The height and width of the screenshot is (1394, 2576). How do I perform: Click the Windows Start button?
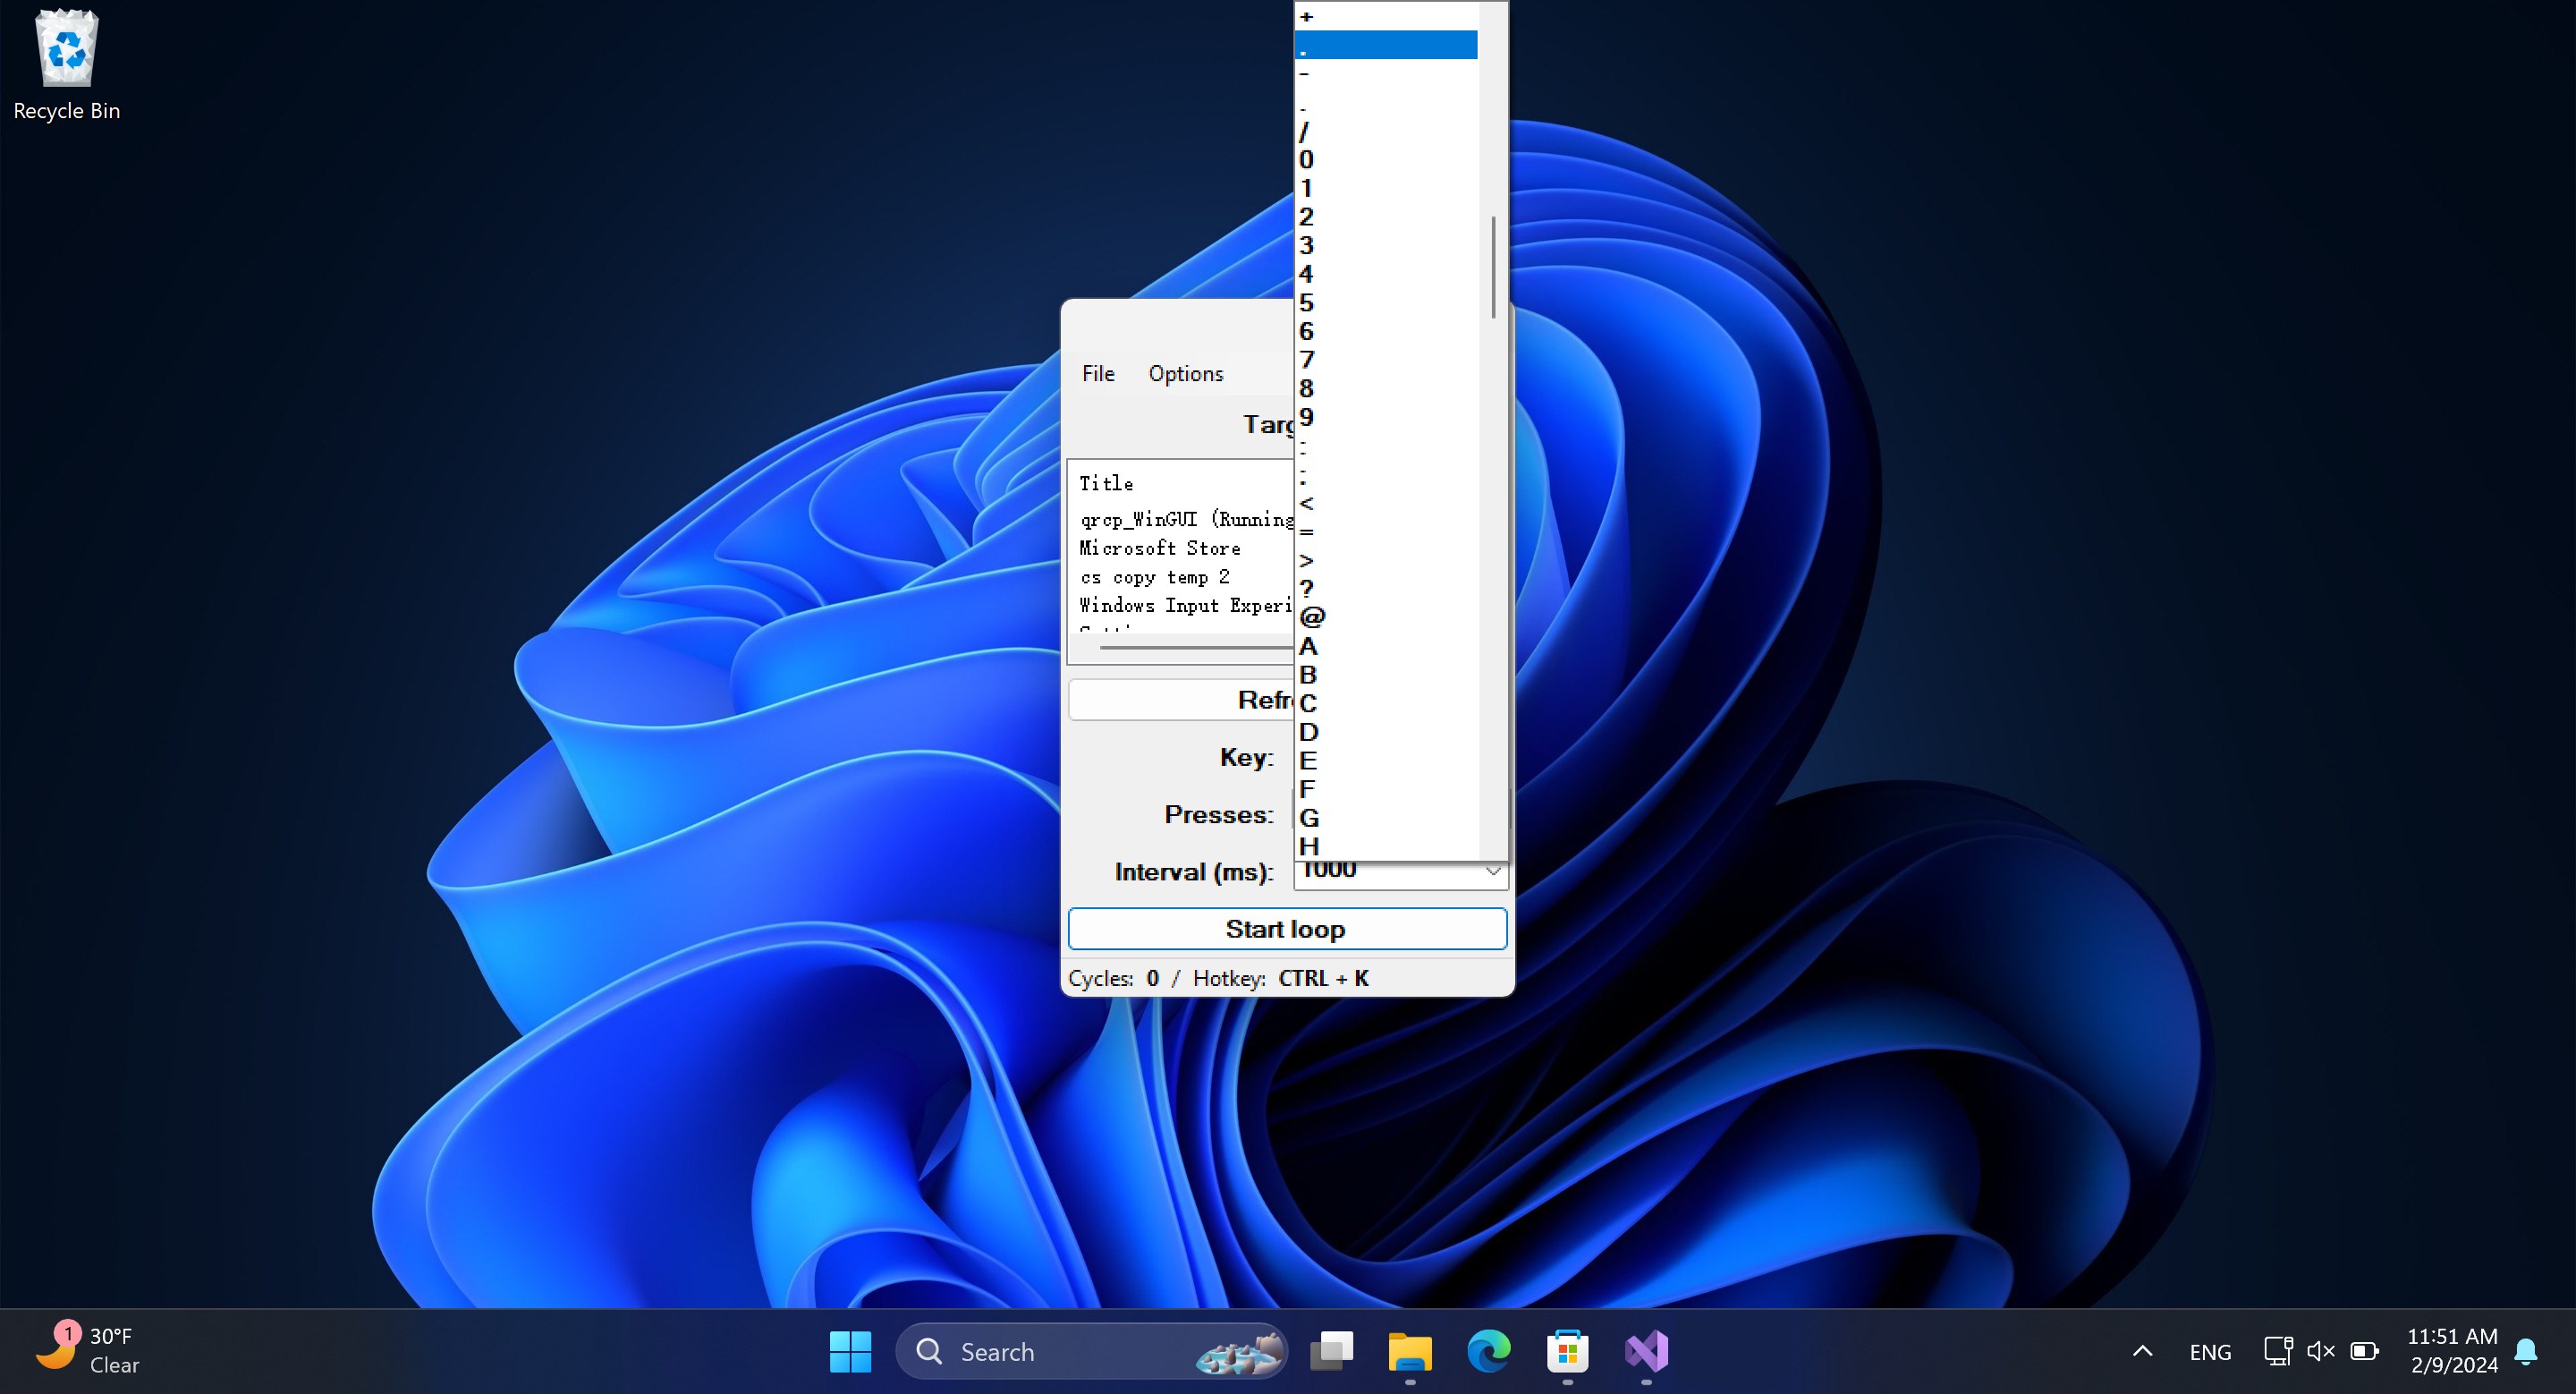(x=851, y=1351)
